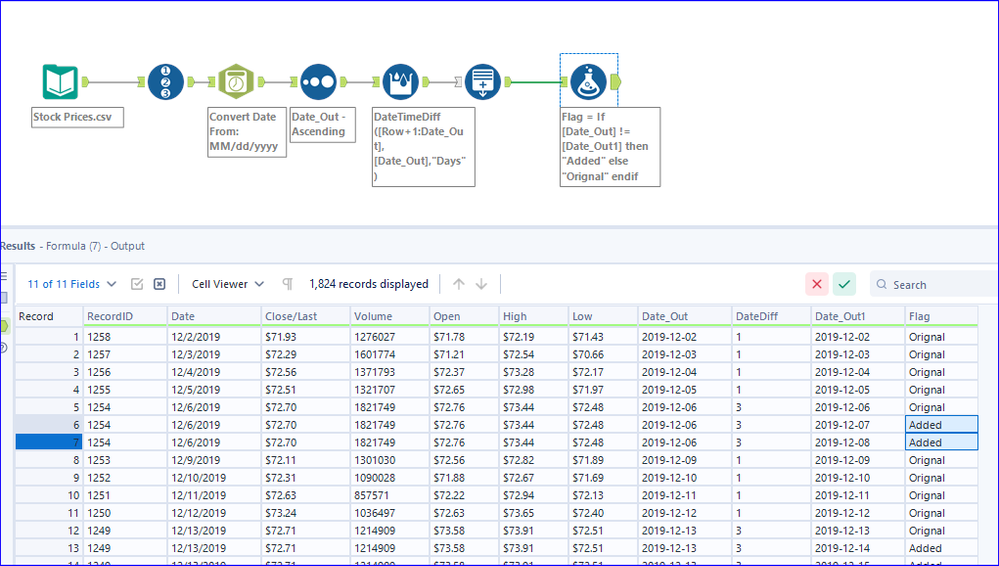Click the DateTimeDiff expression annotation
This screenshot has width=999, height=566.
pos(424,147)
